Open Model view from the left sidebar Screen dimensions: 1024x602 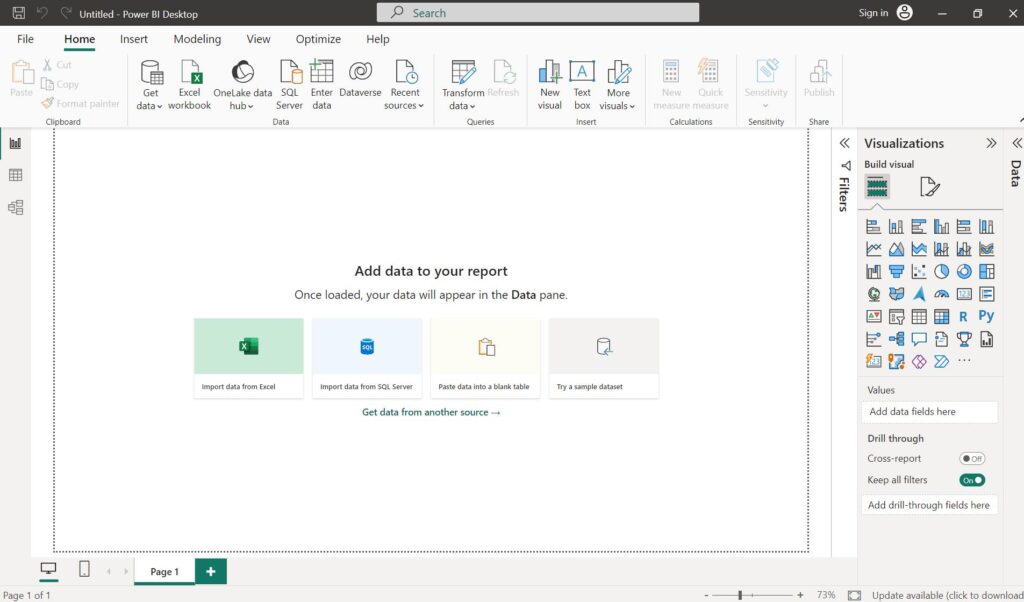click(x=14, y=207)
